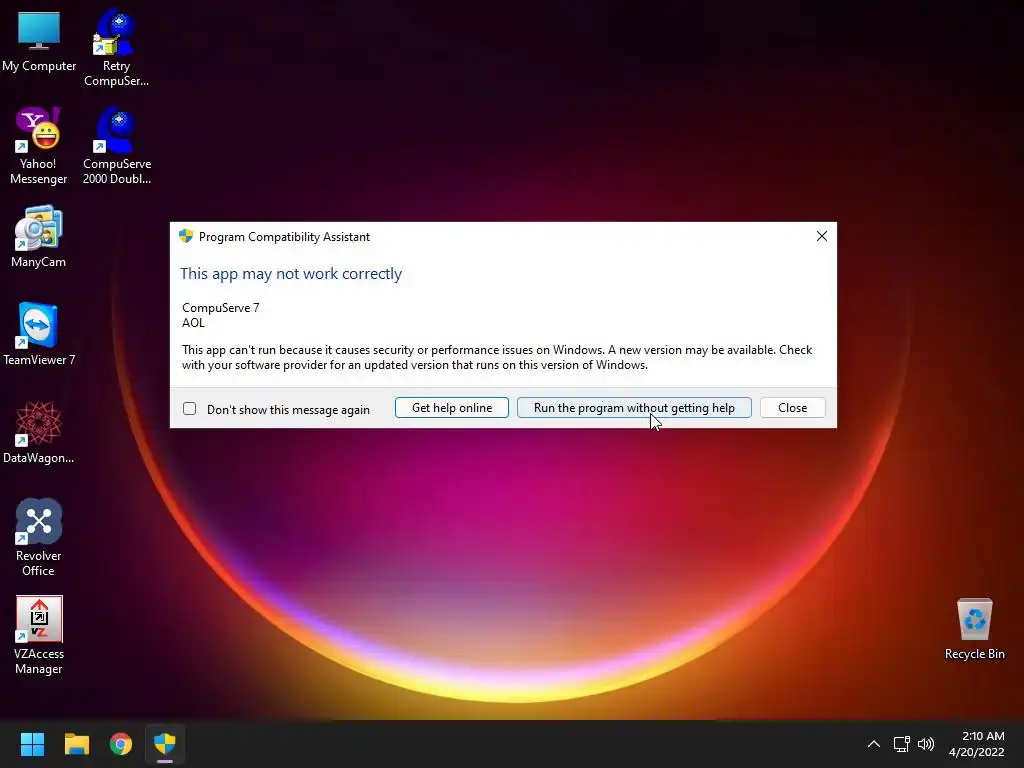Click the 'AOL' publisher text
The height and width of the screenshot is (768, 1024).
[x=193, y=323]
